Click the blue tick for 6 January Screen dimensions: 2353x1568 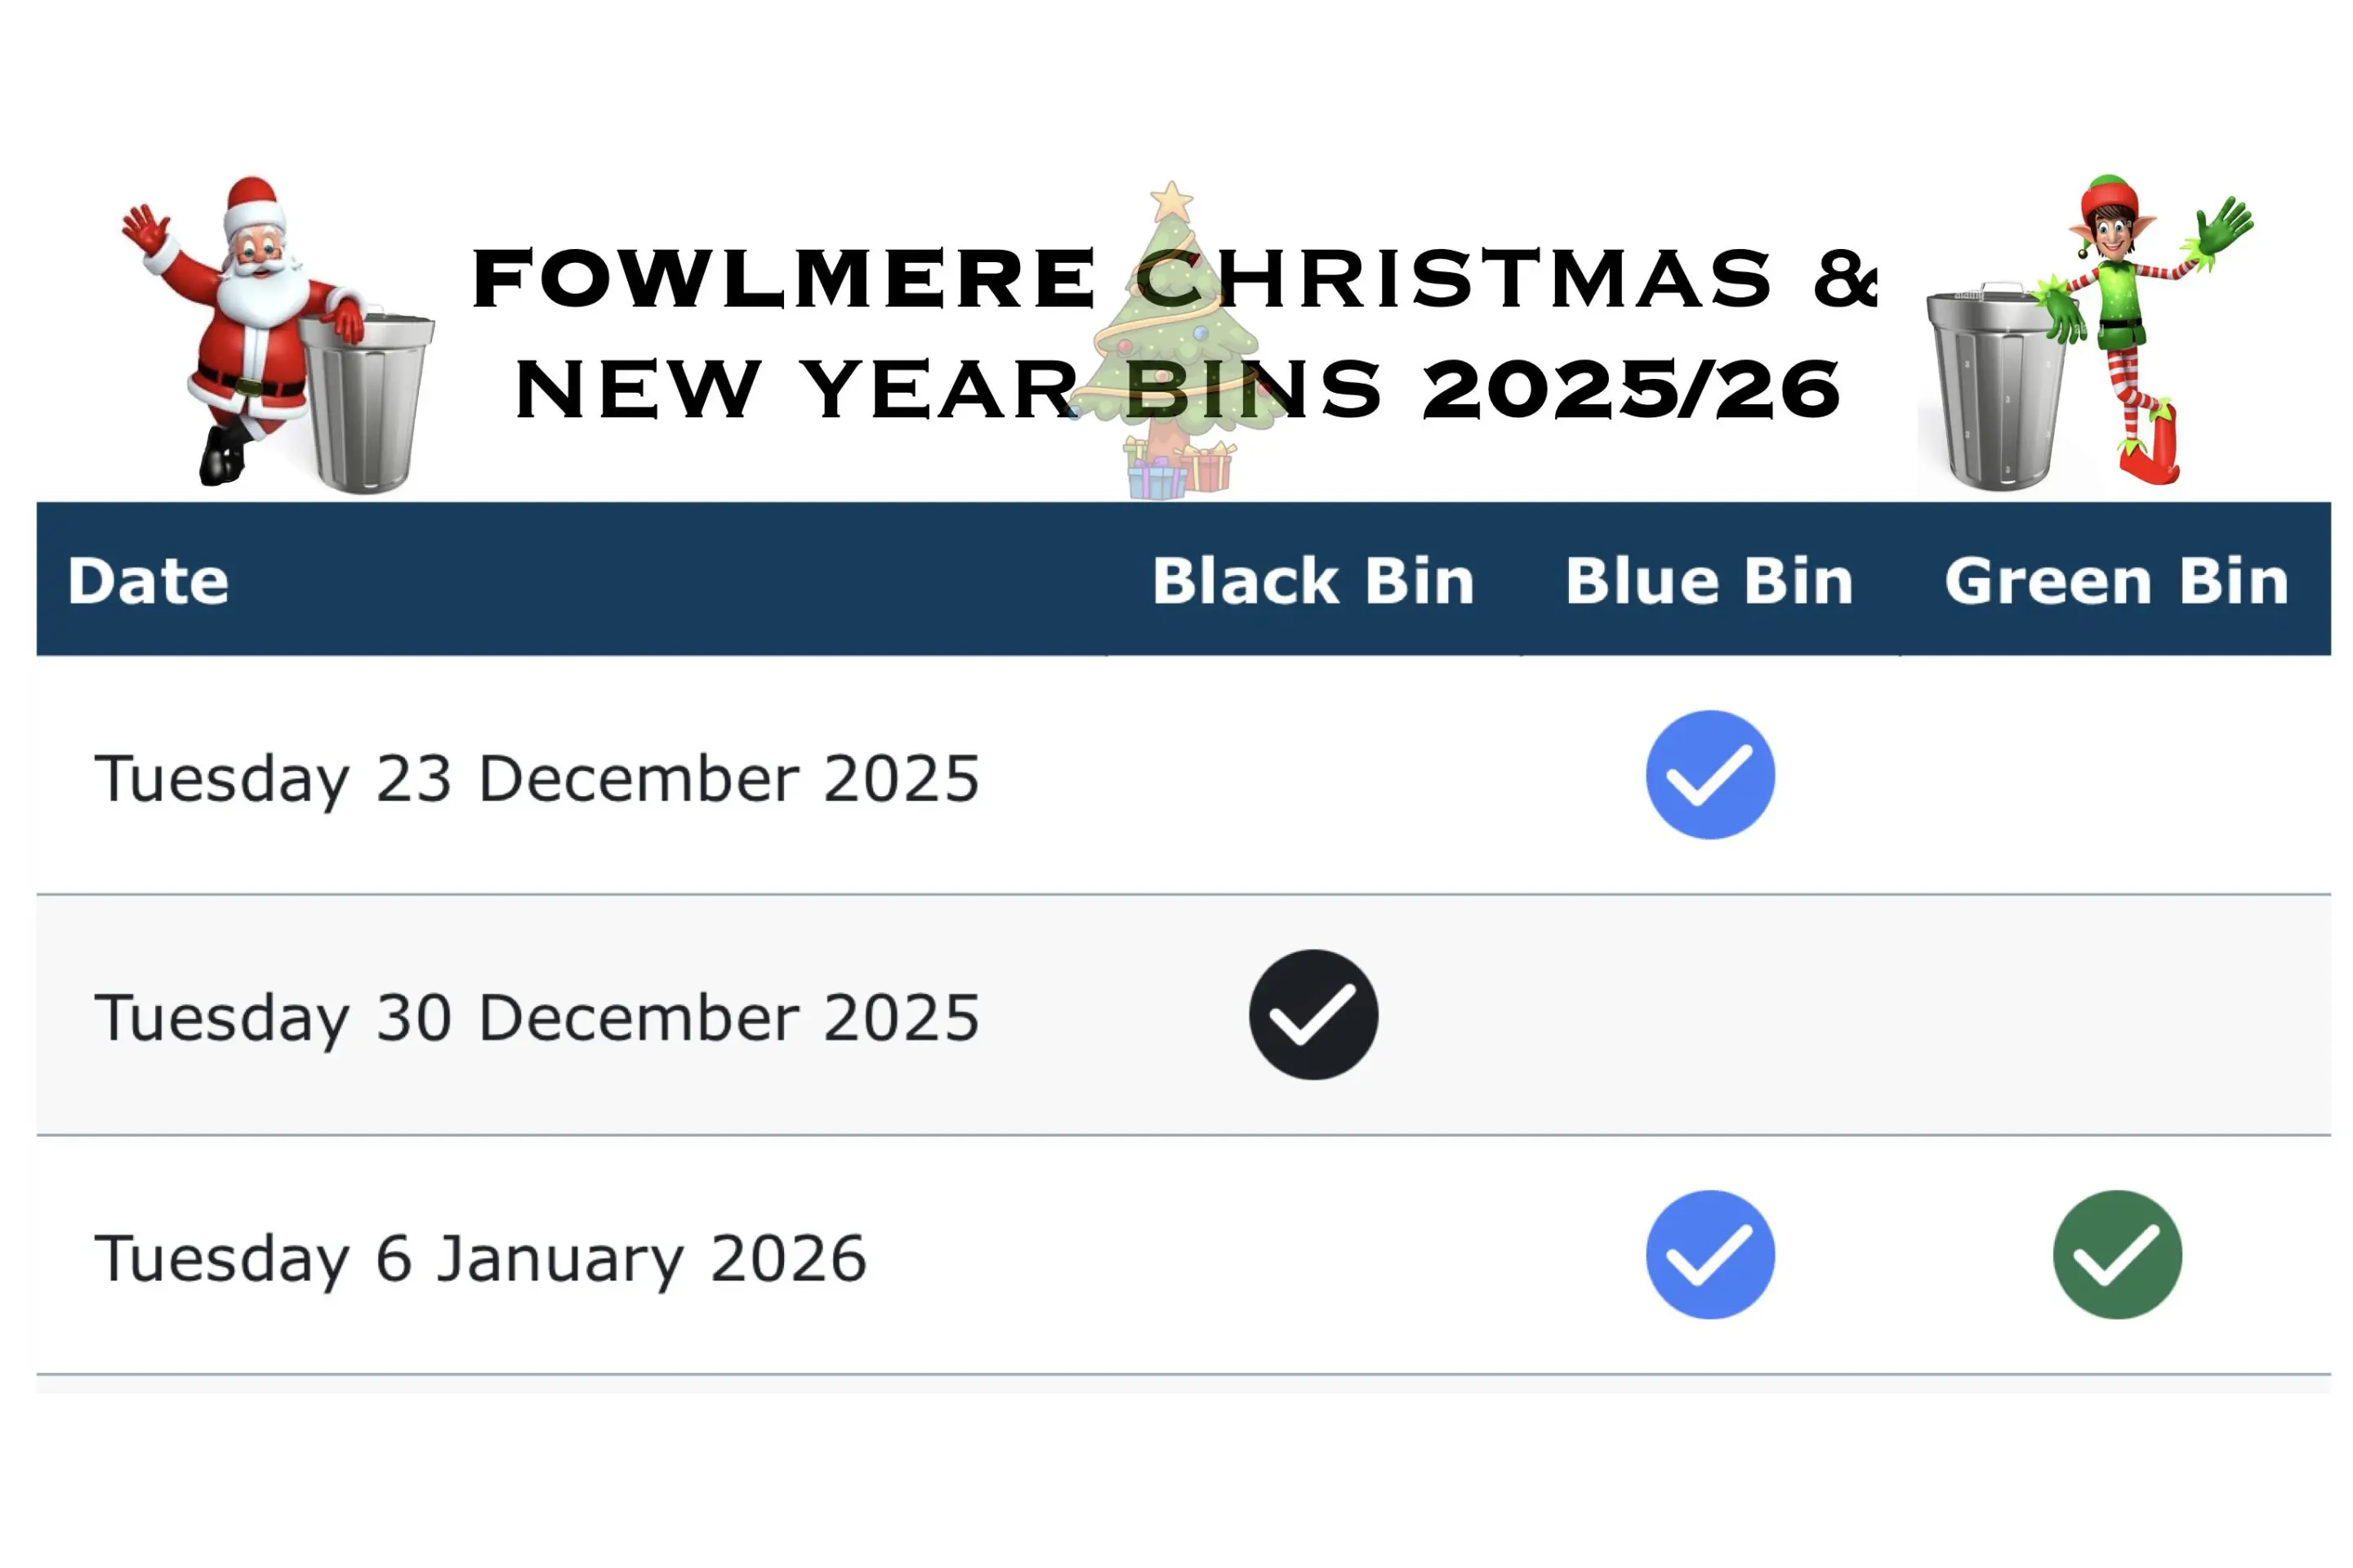[x=1709, y=1255]
